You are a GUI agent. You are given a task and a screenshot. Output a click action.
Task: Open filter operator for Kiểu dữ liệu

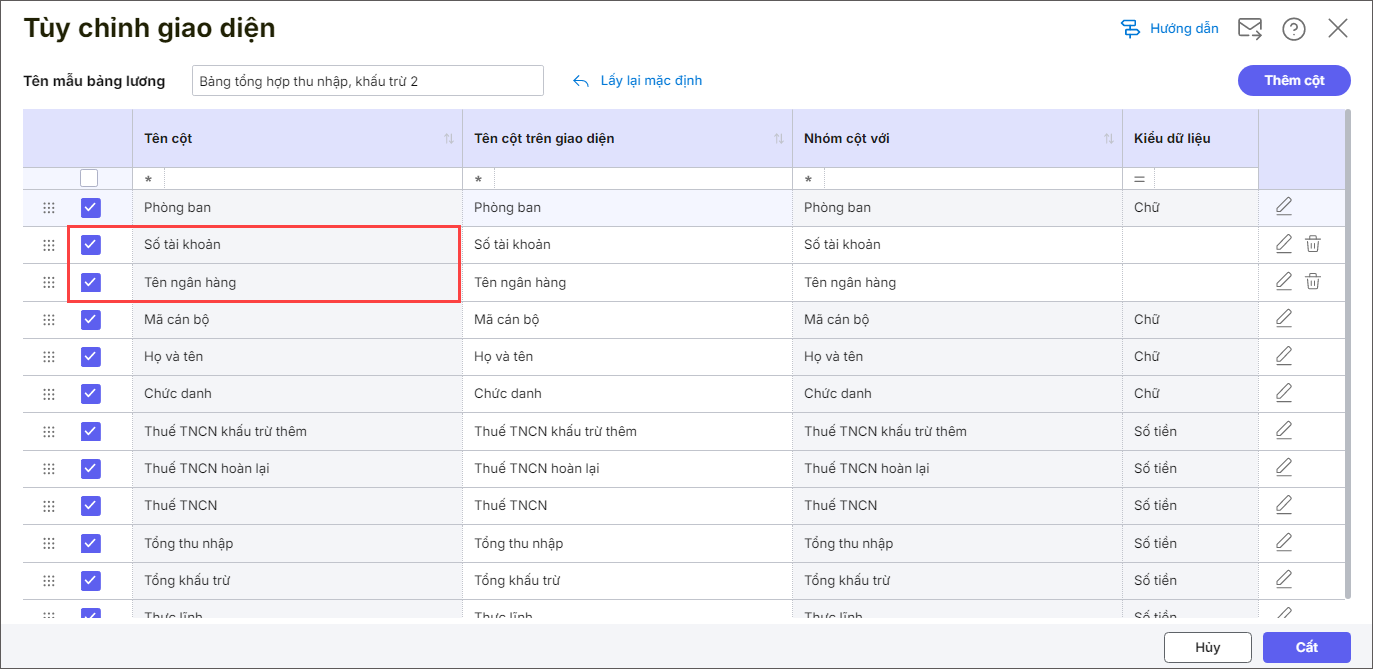1139,179
